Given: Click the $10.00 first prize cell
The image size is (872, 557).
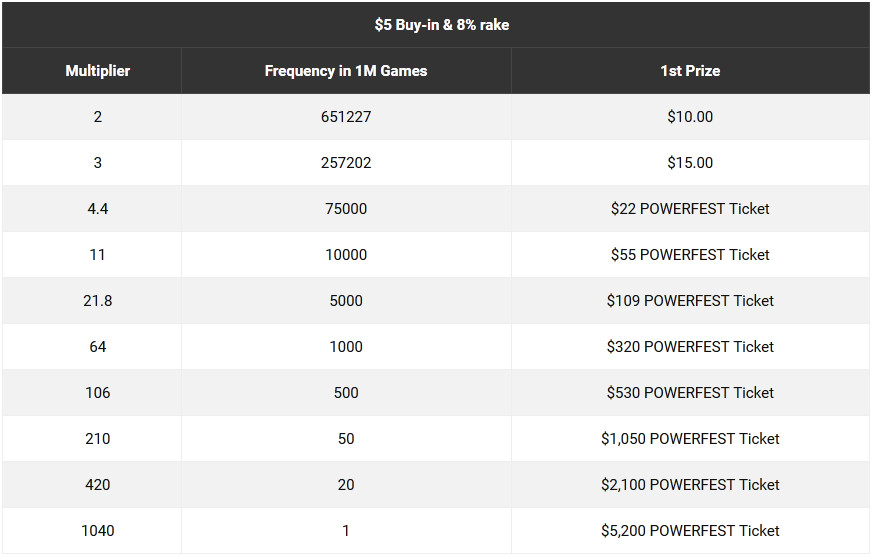Looking at the screenshot, I should (x=690, y=117).
